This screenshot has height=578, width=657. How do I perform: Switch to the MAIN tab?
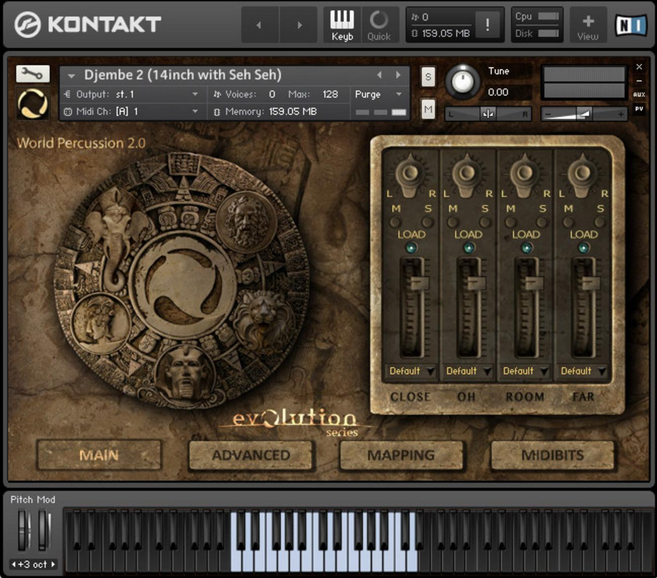click(x=99, y=455)
